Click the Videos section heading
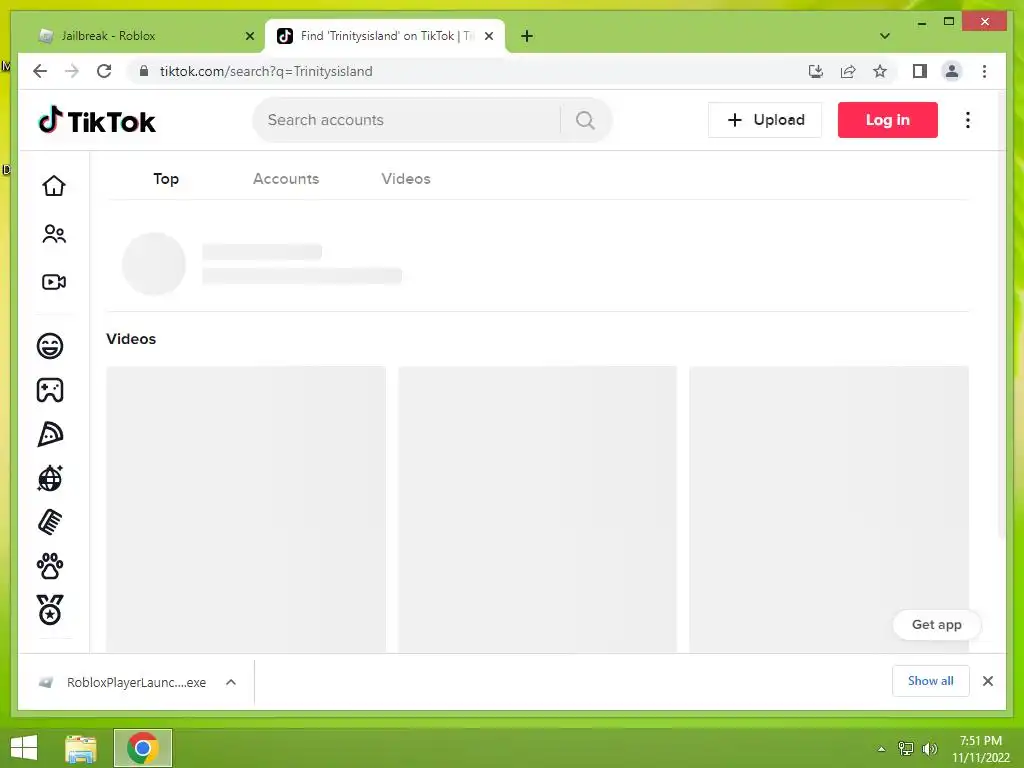1024x768 pixels. (x=131, y=339)
